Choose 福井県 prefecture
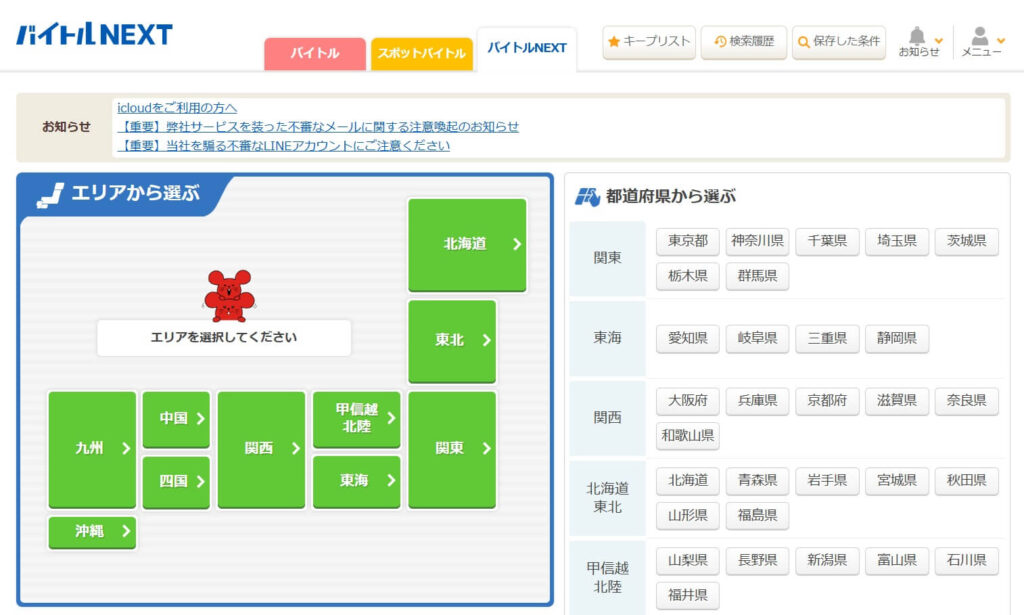Screen dimensions: 1024x615 pos(688,595)
